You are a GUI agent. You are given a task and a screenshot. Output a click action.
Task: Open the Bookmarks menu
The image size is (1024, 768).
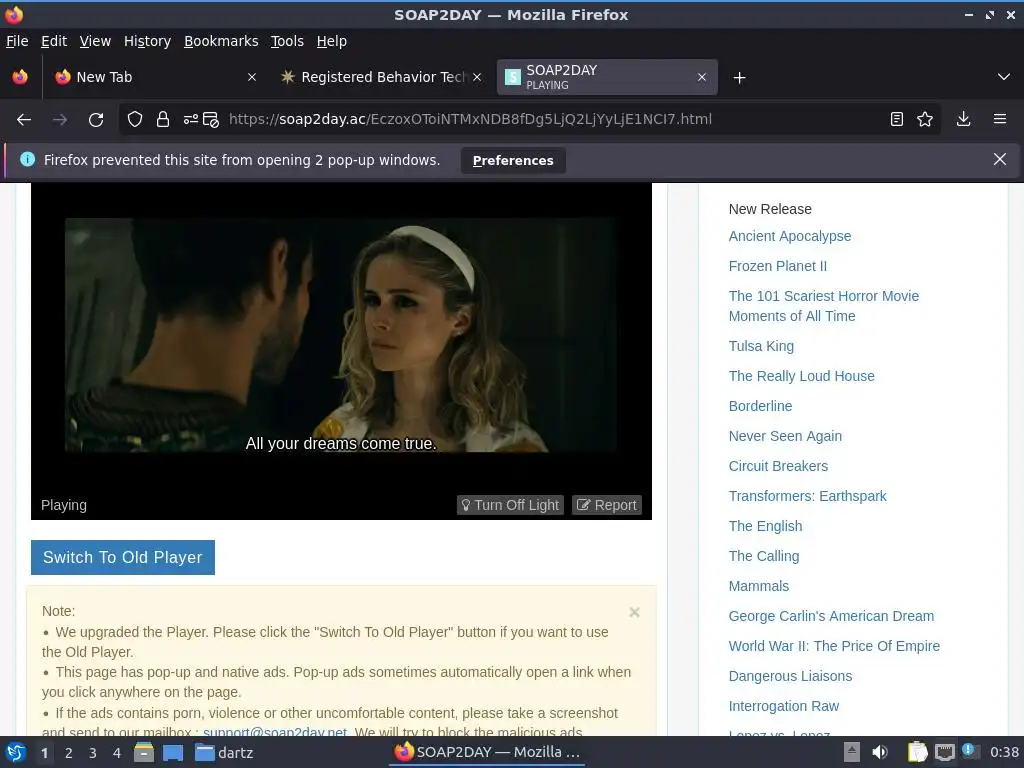221,41
